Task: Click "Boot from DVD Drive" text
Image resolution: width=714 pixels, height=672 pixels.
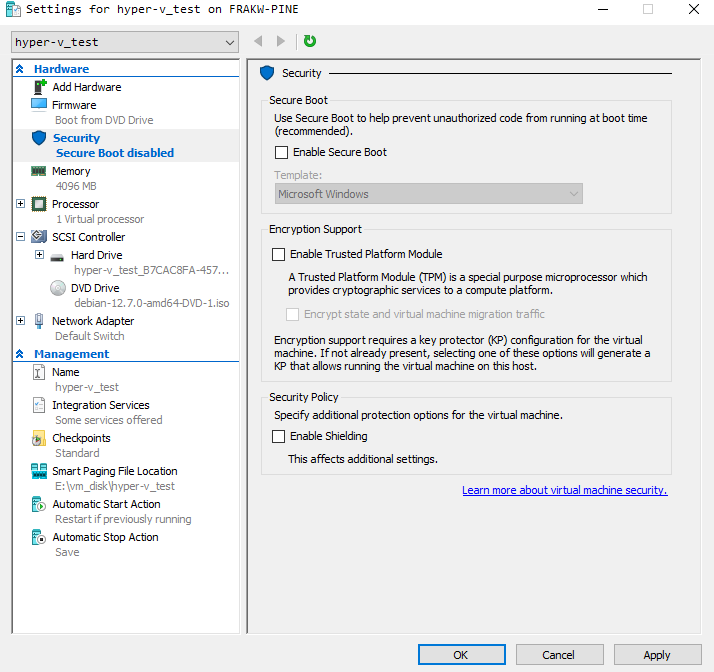Action: [104, 120]
